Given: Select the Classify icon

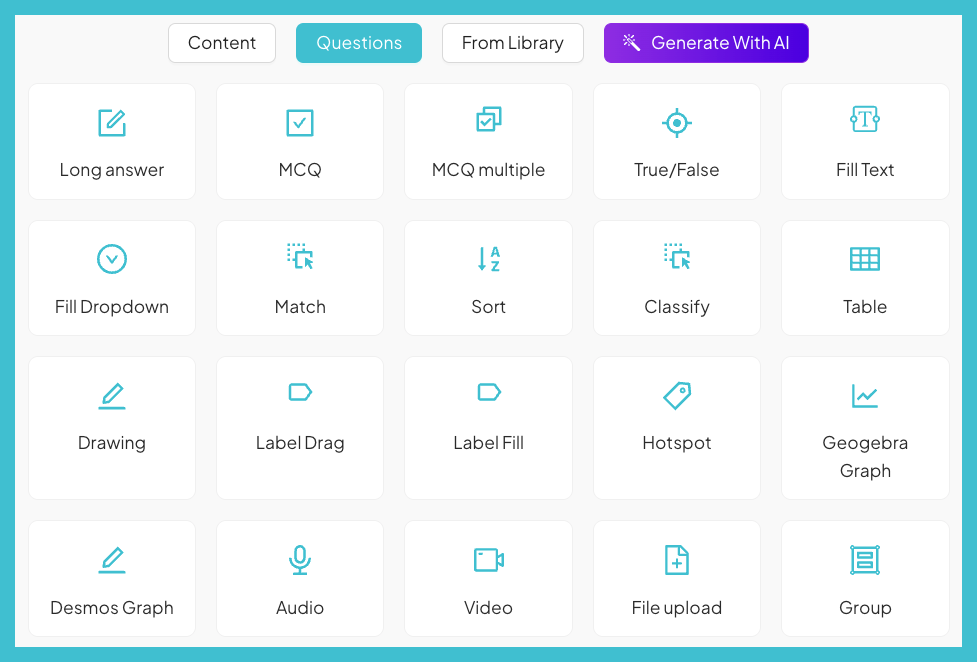Looking at the screenshot, I should (676, 259).
